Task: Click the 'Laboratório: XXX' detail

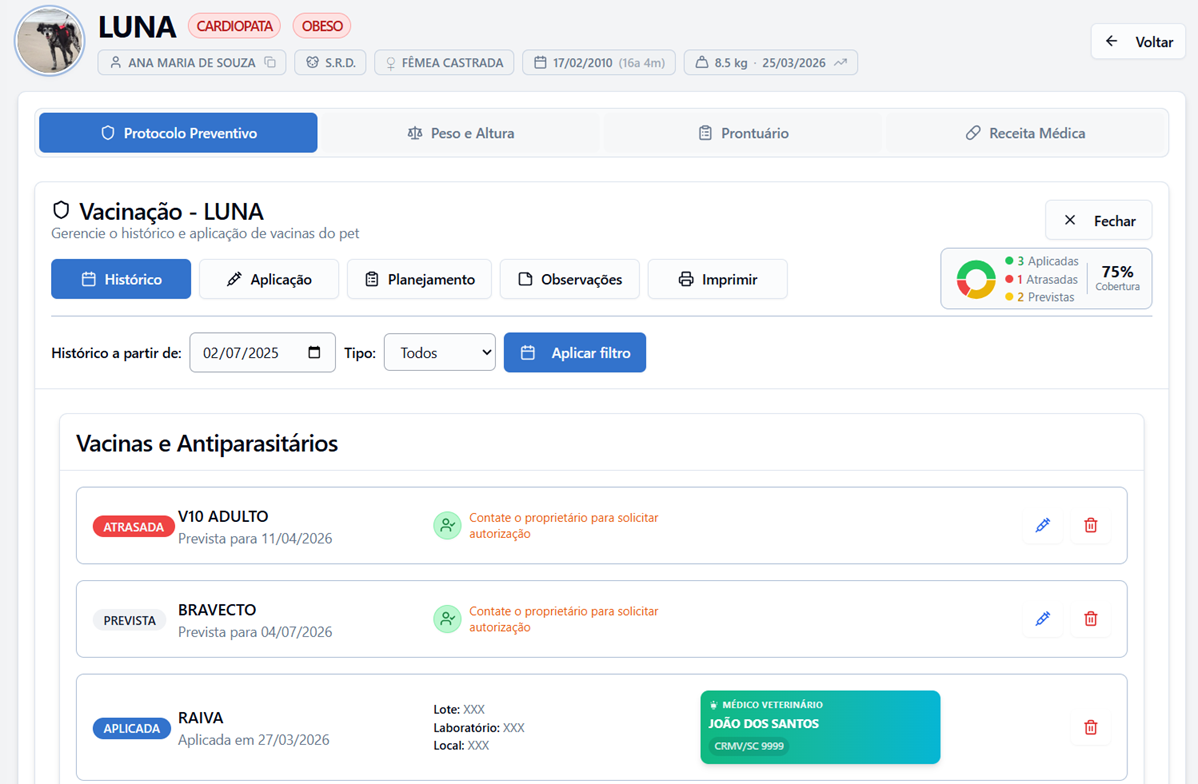Action: [479, 727]
